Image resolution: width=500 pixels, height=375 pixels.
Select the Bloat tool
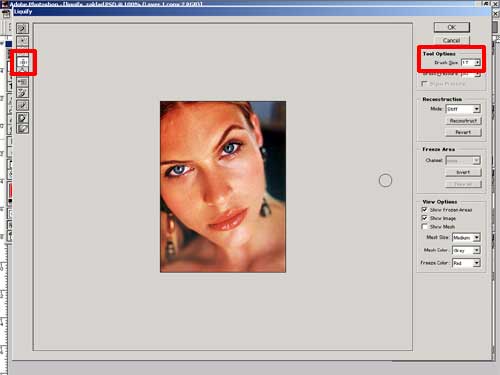(22, 69)
